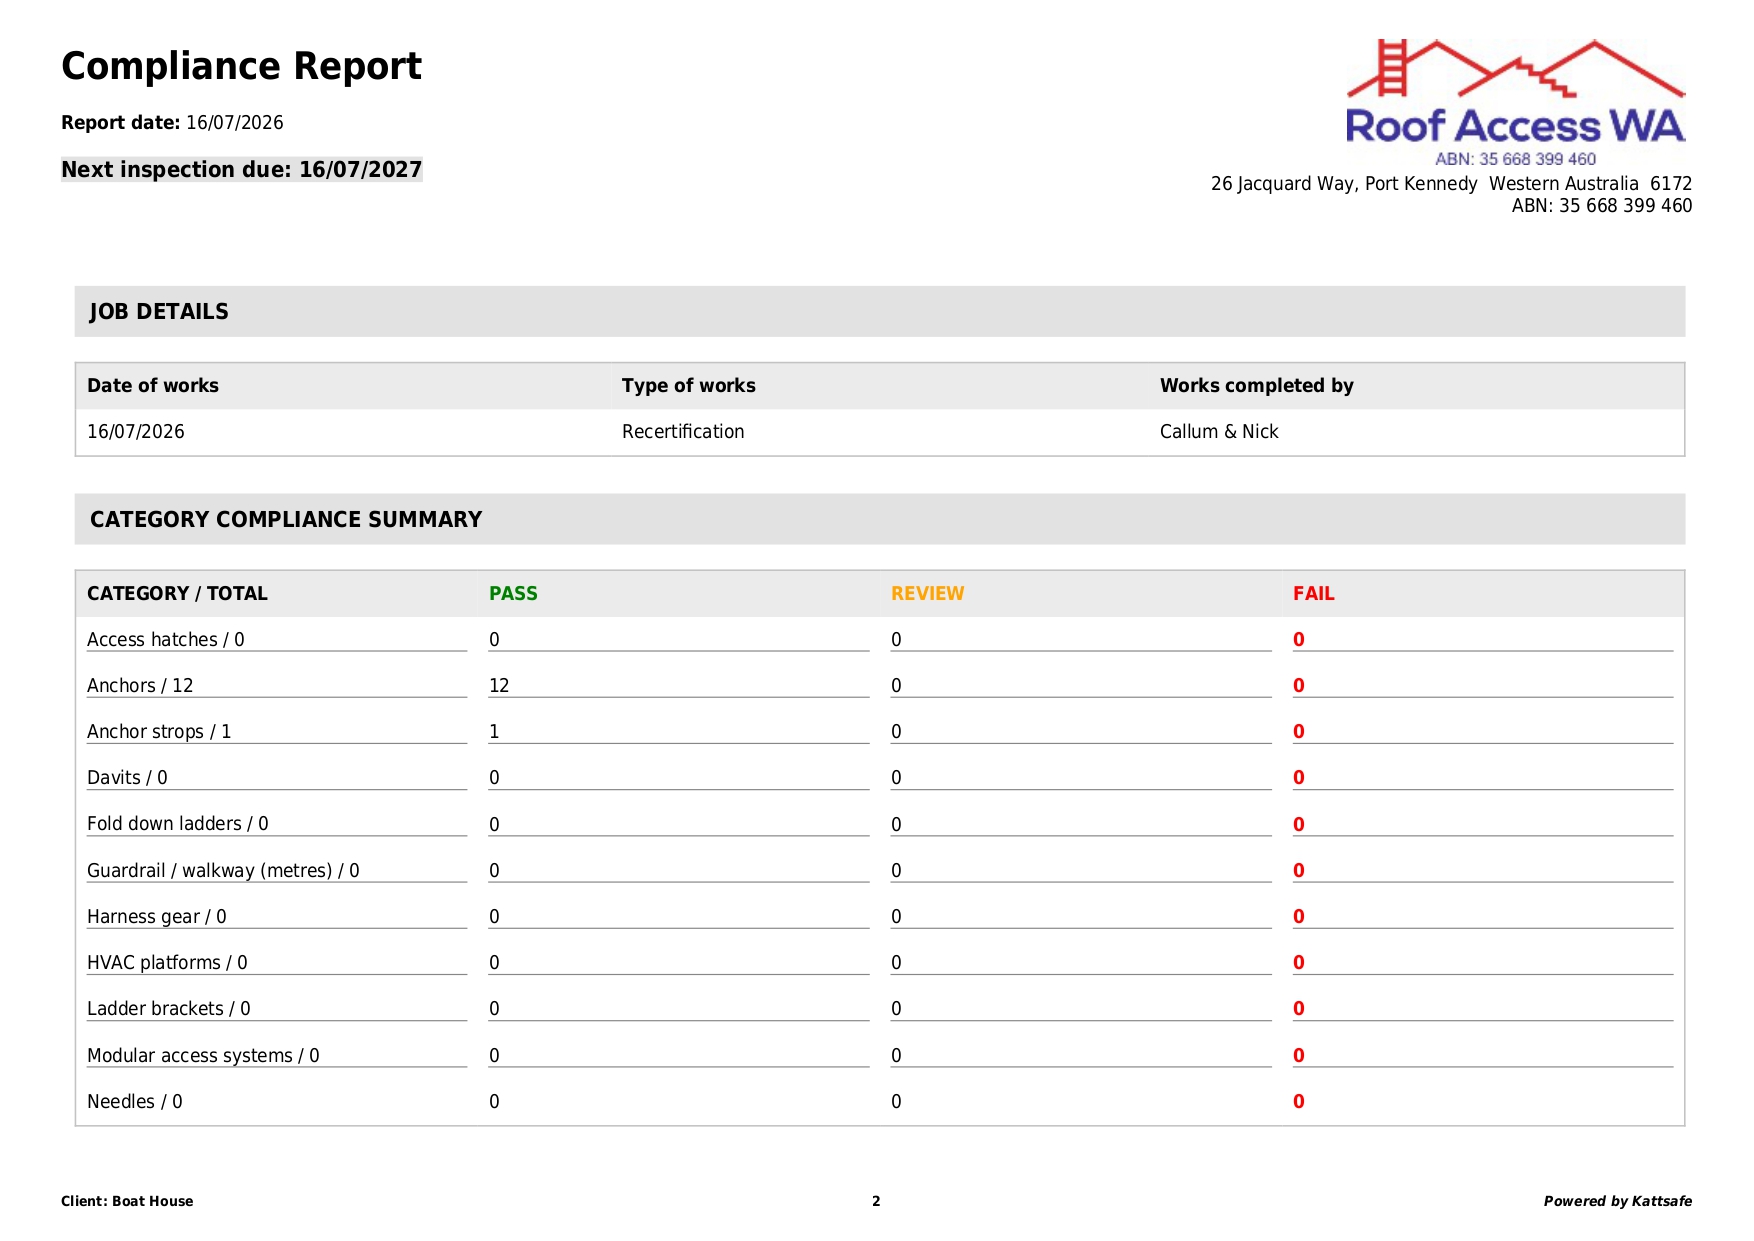Image resolution: width=1754 pixels, height=1241 pixels.
Task: Click the red fail value for HVAC platforms
Action: [1298, 962]
